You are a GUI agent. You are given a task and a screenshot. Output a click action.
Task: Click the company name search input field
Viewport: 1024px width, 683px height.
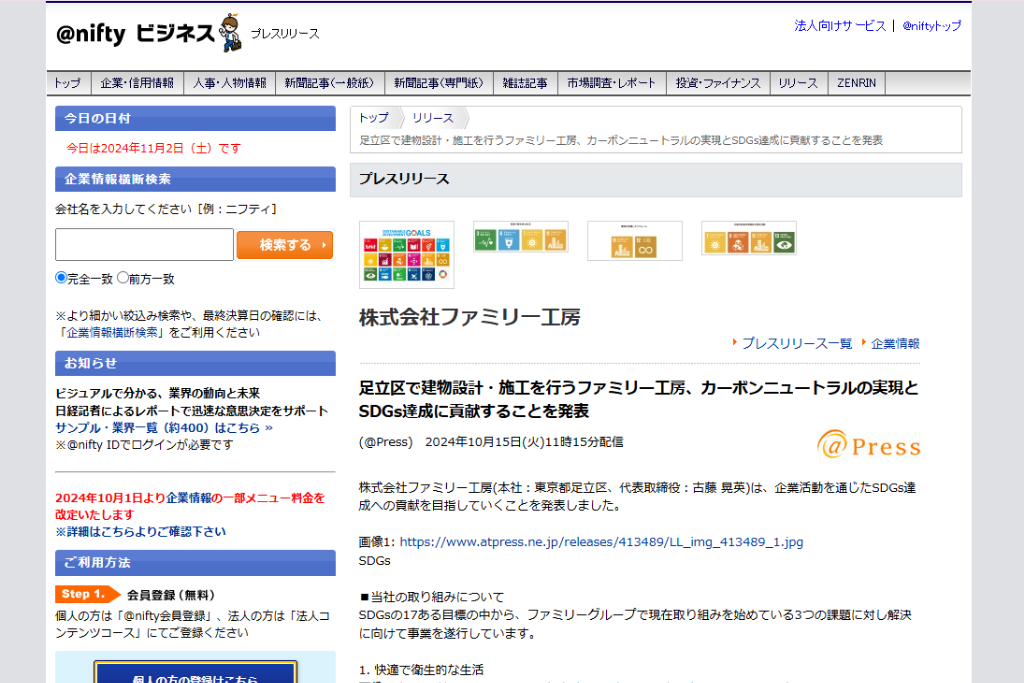point(144,245)
